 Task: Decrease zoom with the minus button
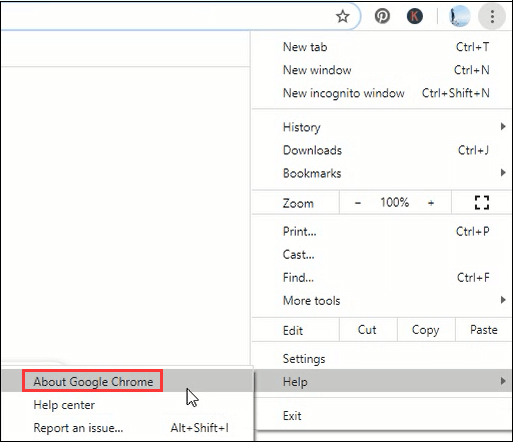(358, 203)
